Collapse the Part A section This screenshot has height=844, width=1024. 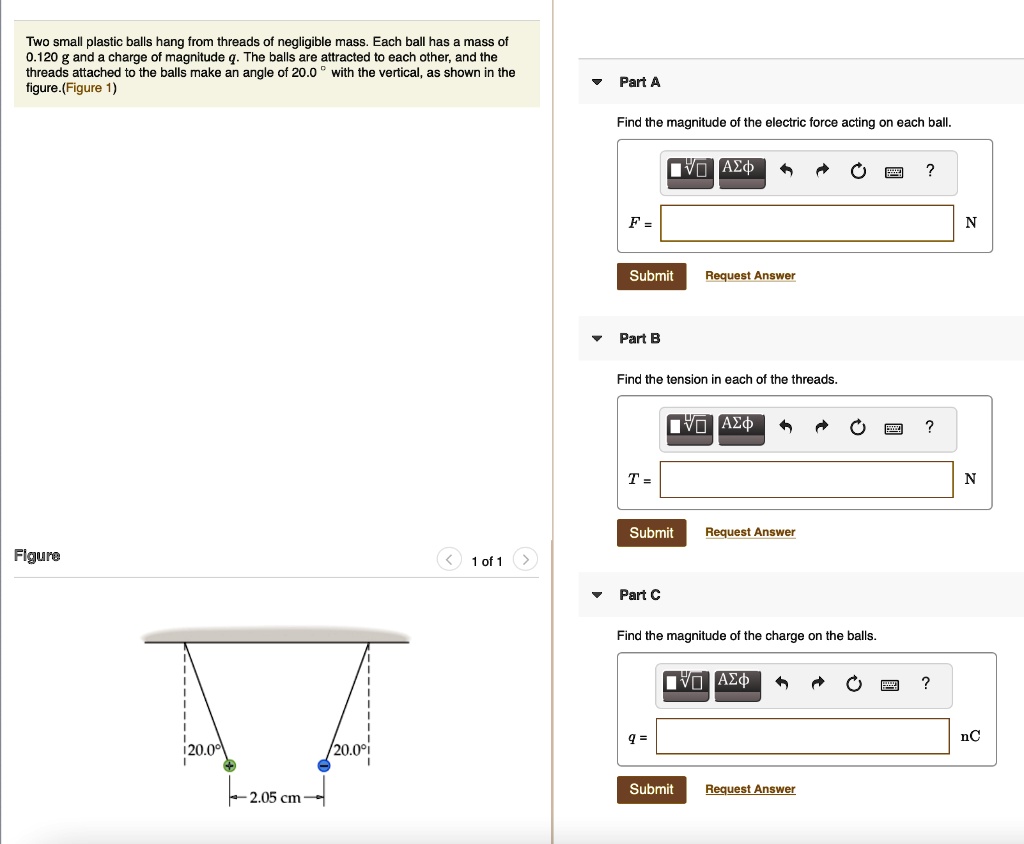tap(597, 82)
